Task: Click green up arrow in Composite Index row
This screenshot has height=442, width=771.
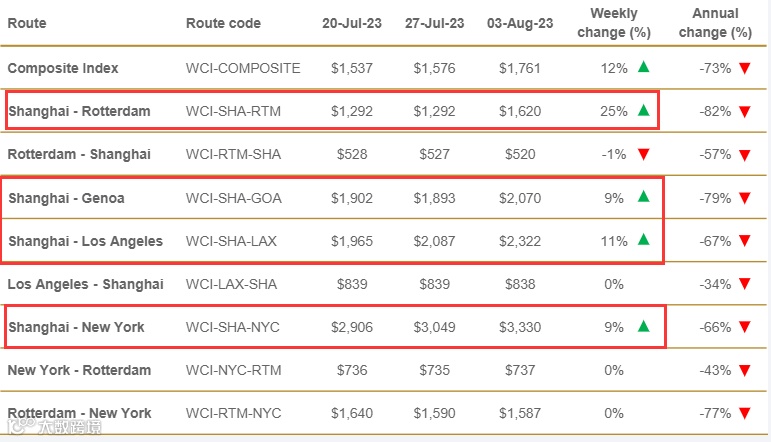Action: 643,67
